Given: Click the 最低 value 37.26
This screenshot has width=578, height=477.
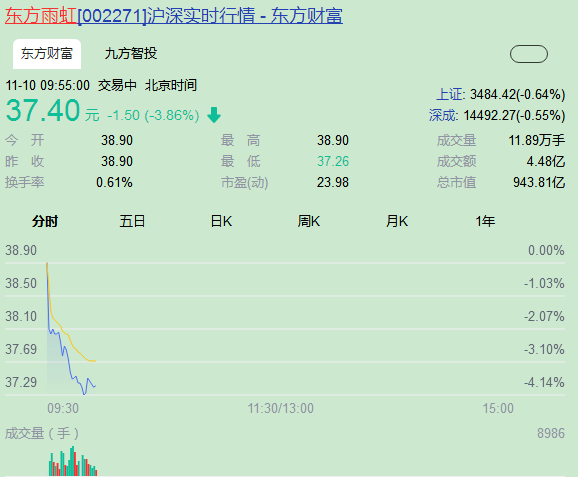Looking at the screenshot, I should 333,161.
